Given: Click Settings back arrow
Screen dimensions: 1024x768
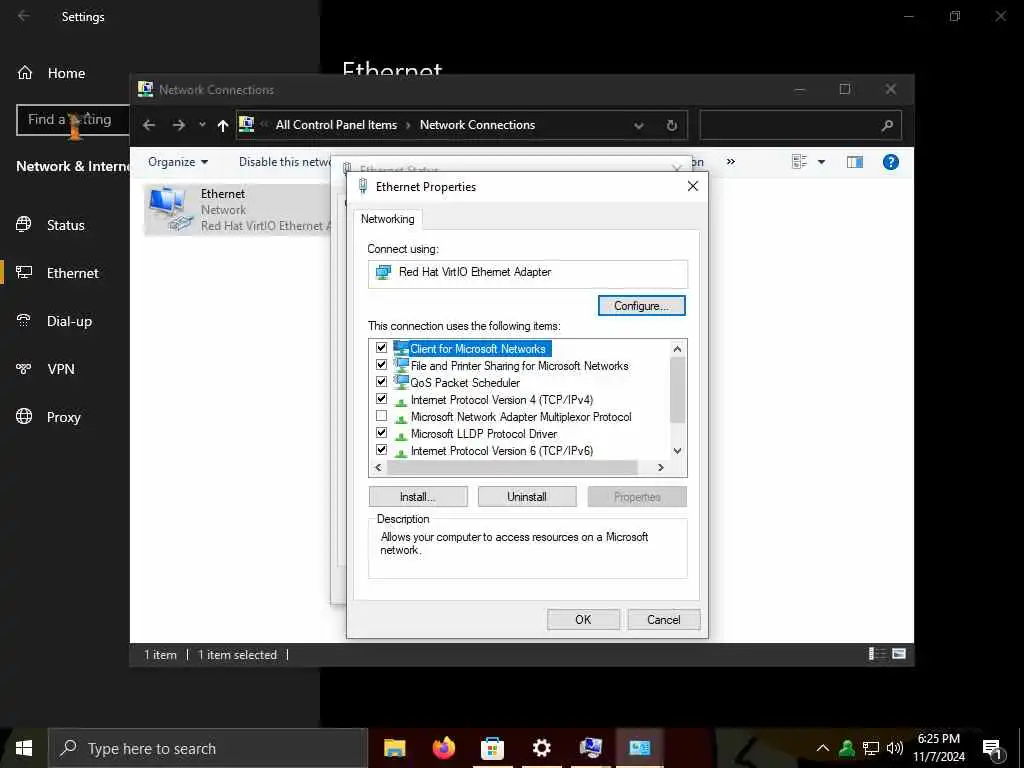Looking at the screenshot, I should 24,16.
